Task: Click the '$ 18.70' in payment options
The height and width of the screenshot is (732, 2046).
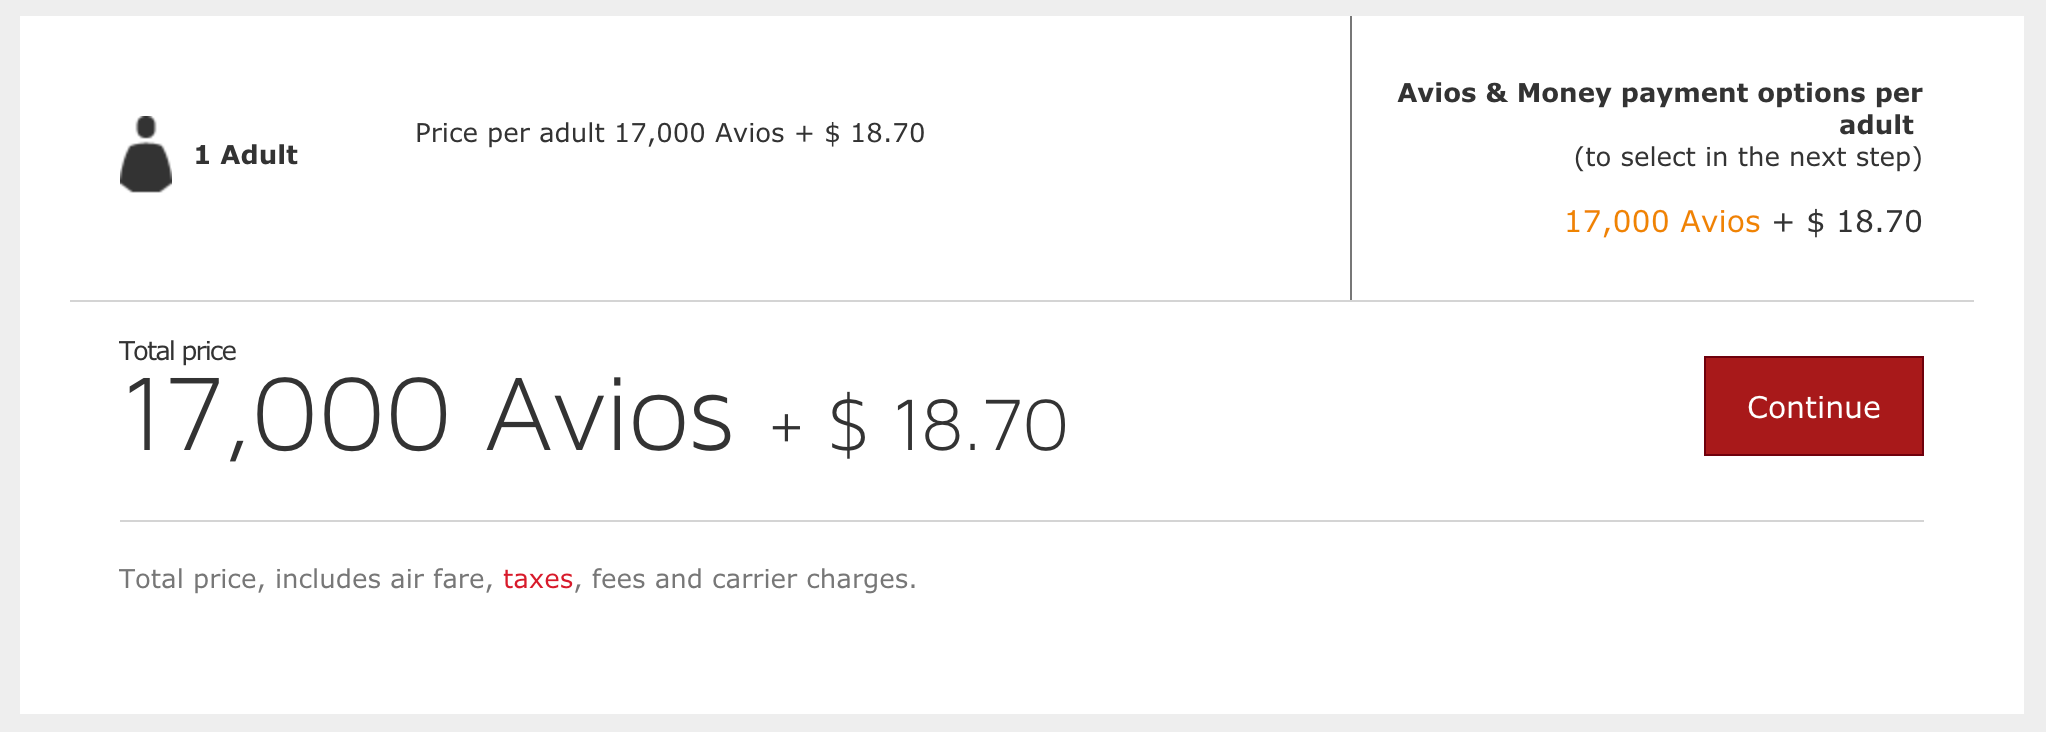Action: tap(1864, 221)
